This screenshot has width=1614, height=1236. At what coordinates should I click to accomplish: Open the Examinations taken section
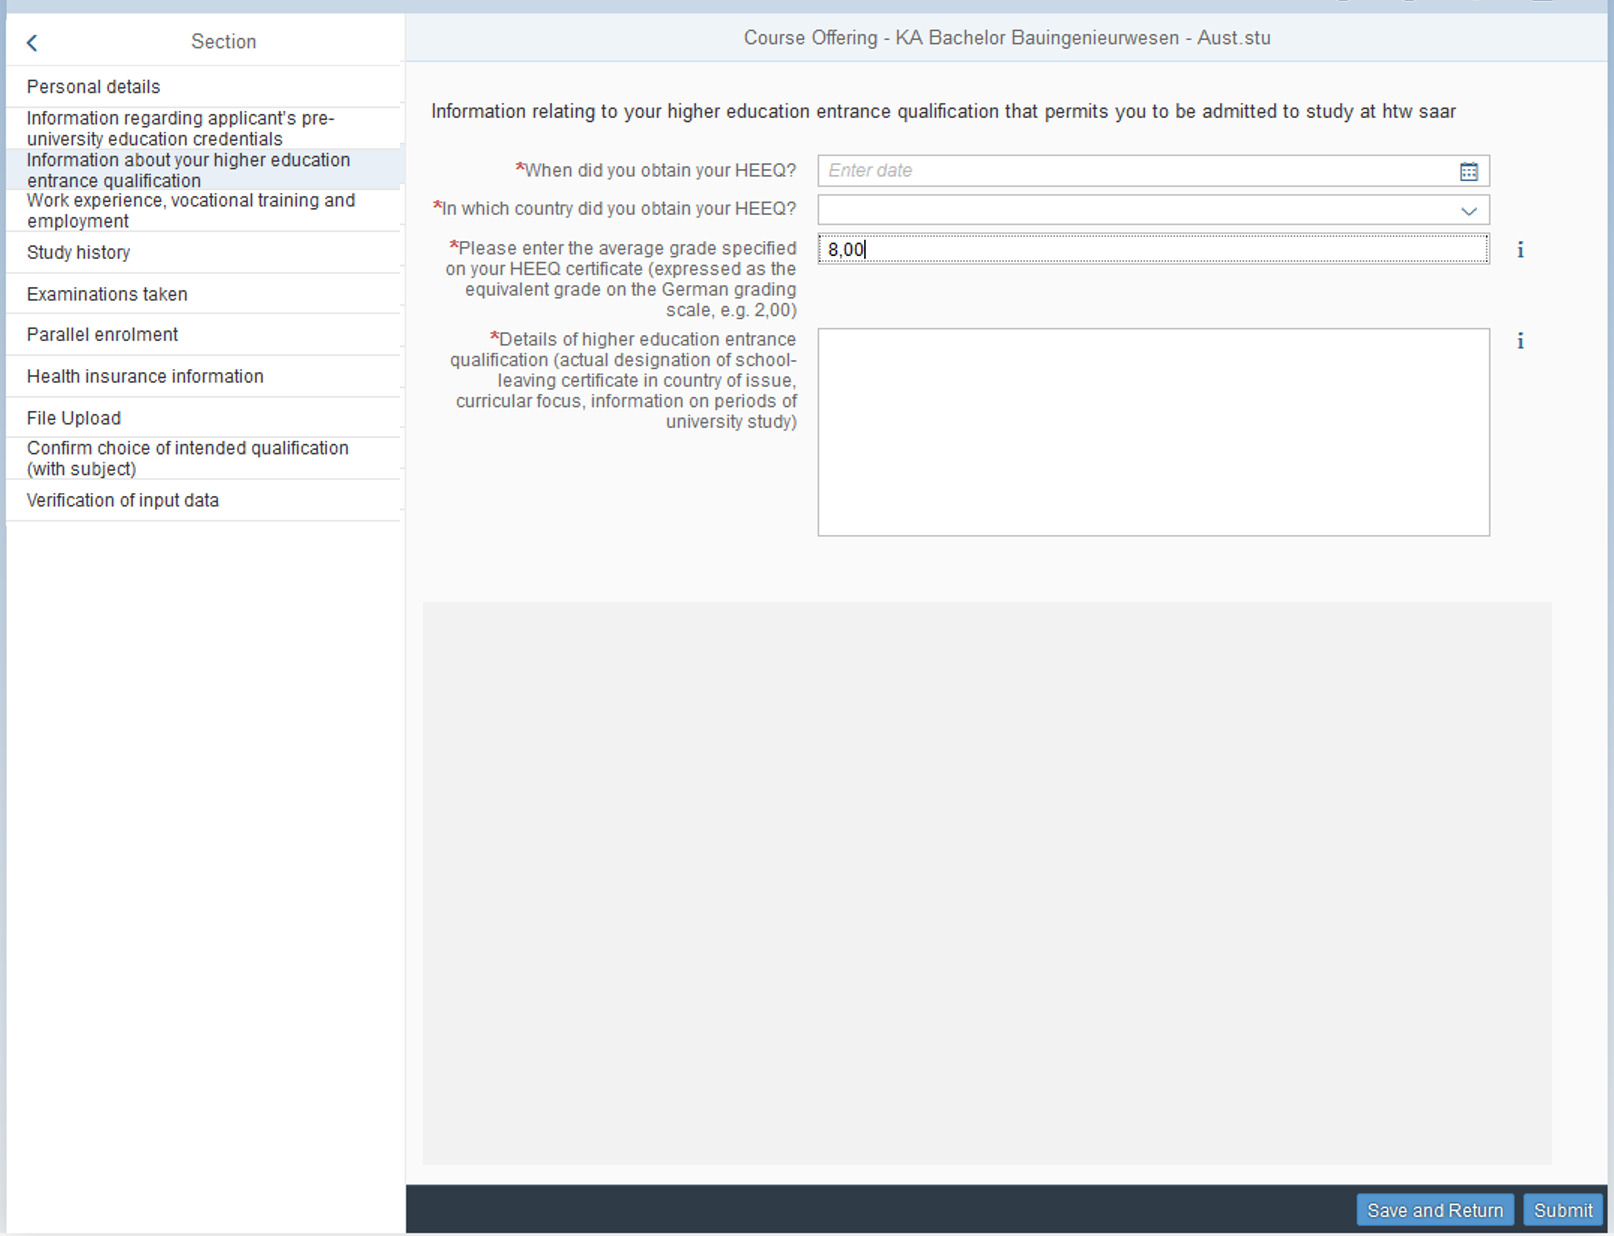(107, 294)
